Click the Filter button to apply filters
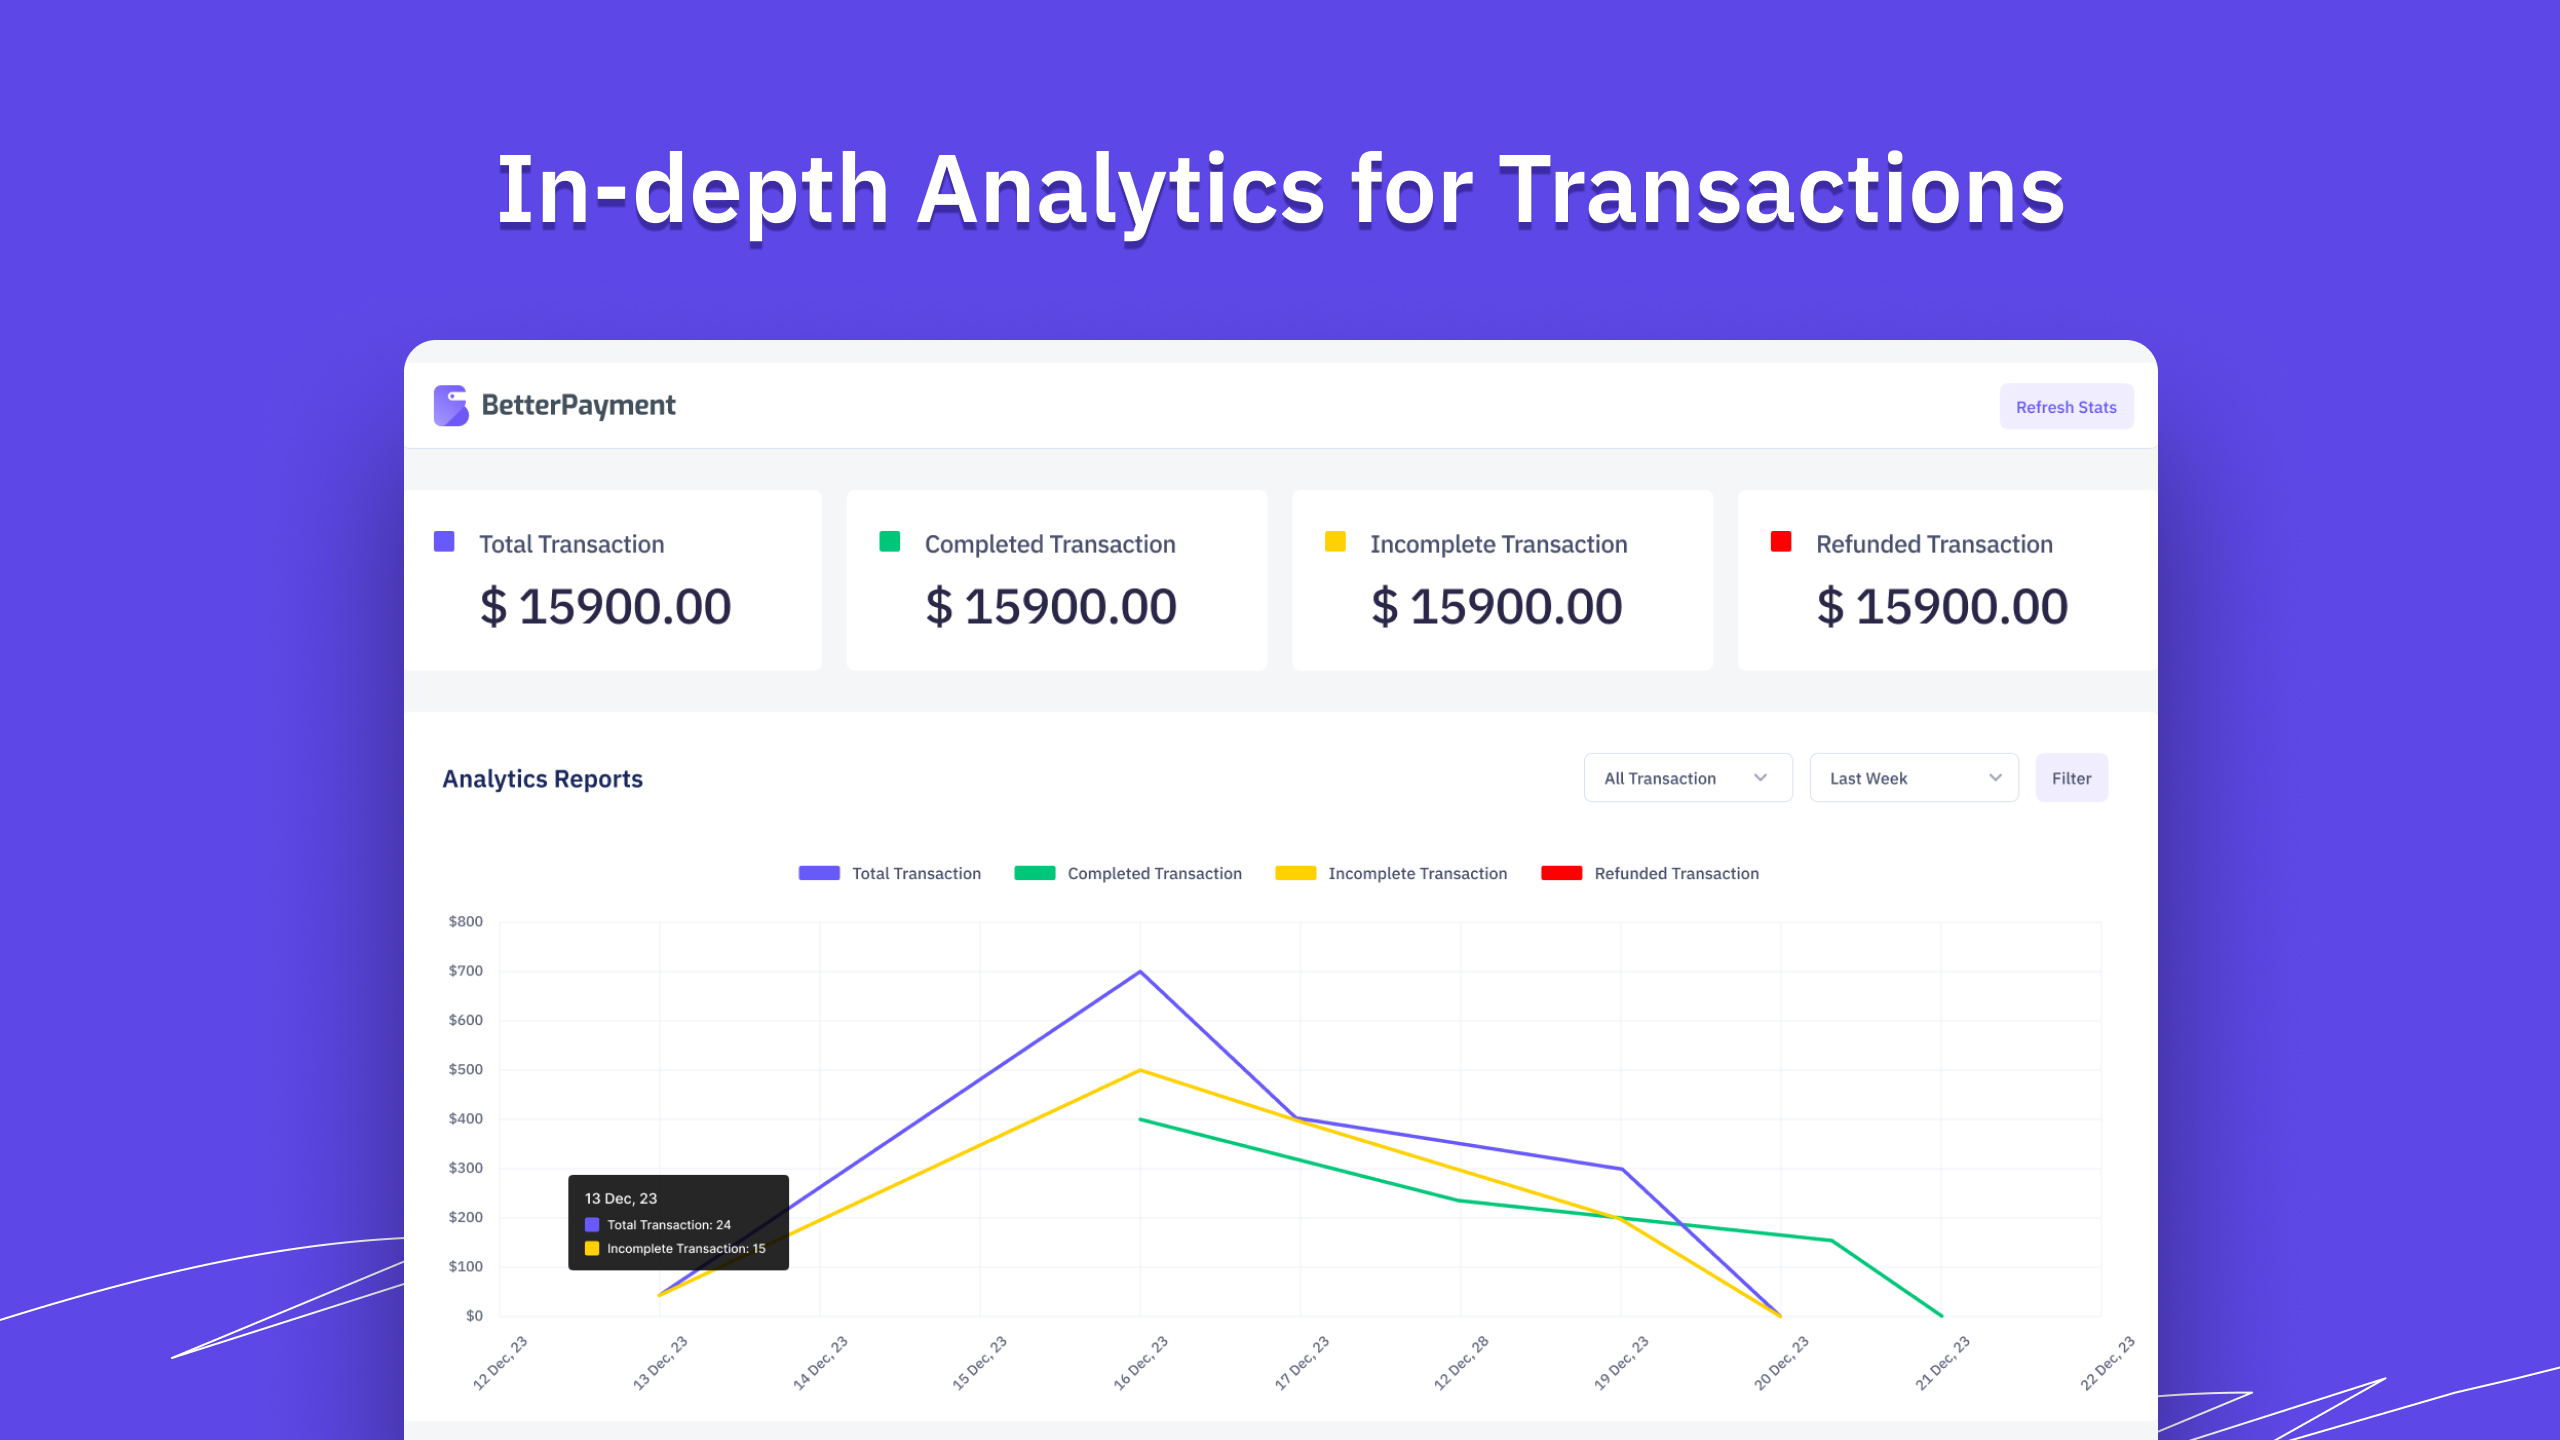 click(2071, 779)
